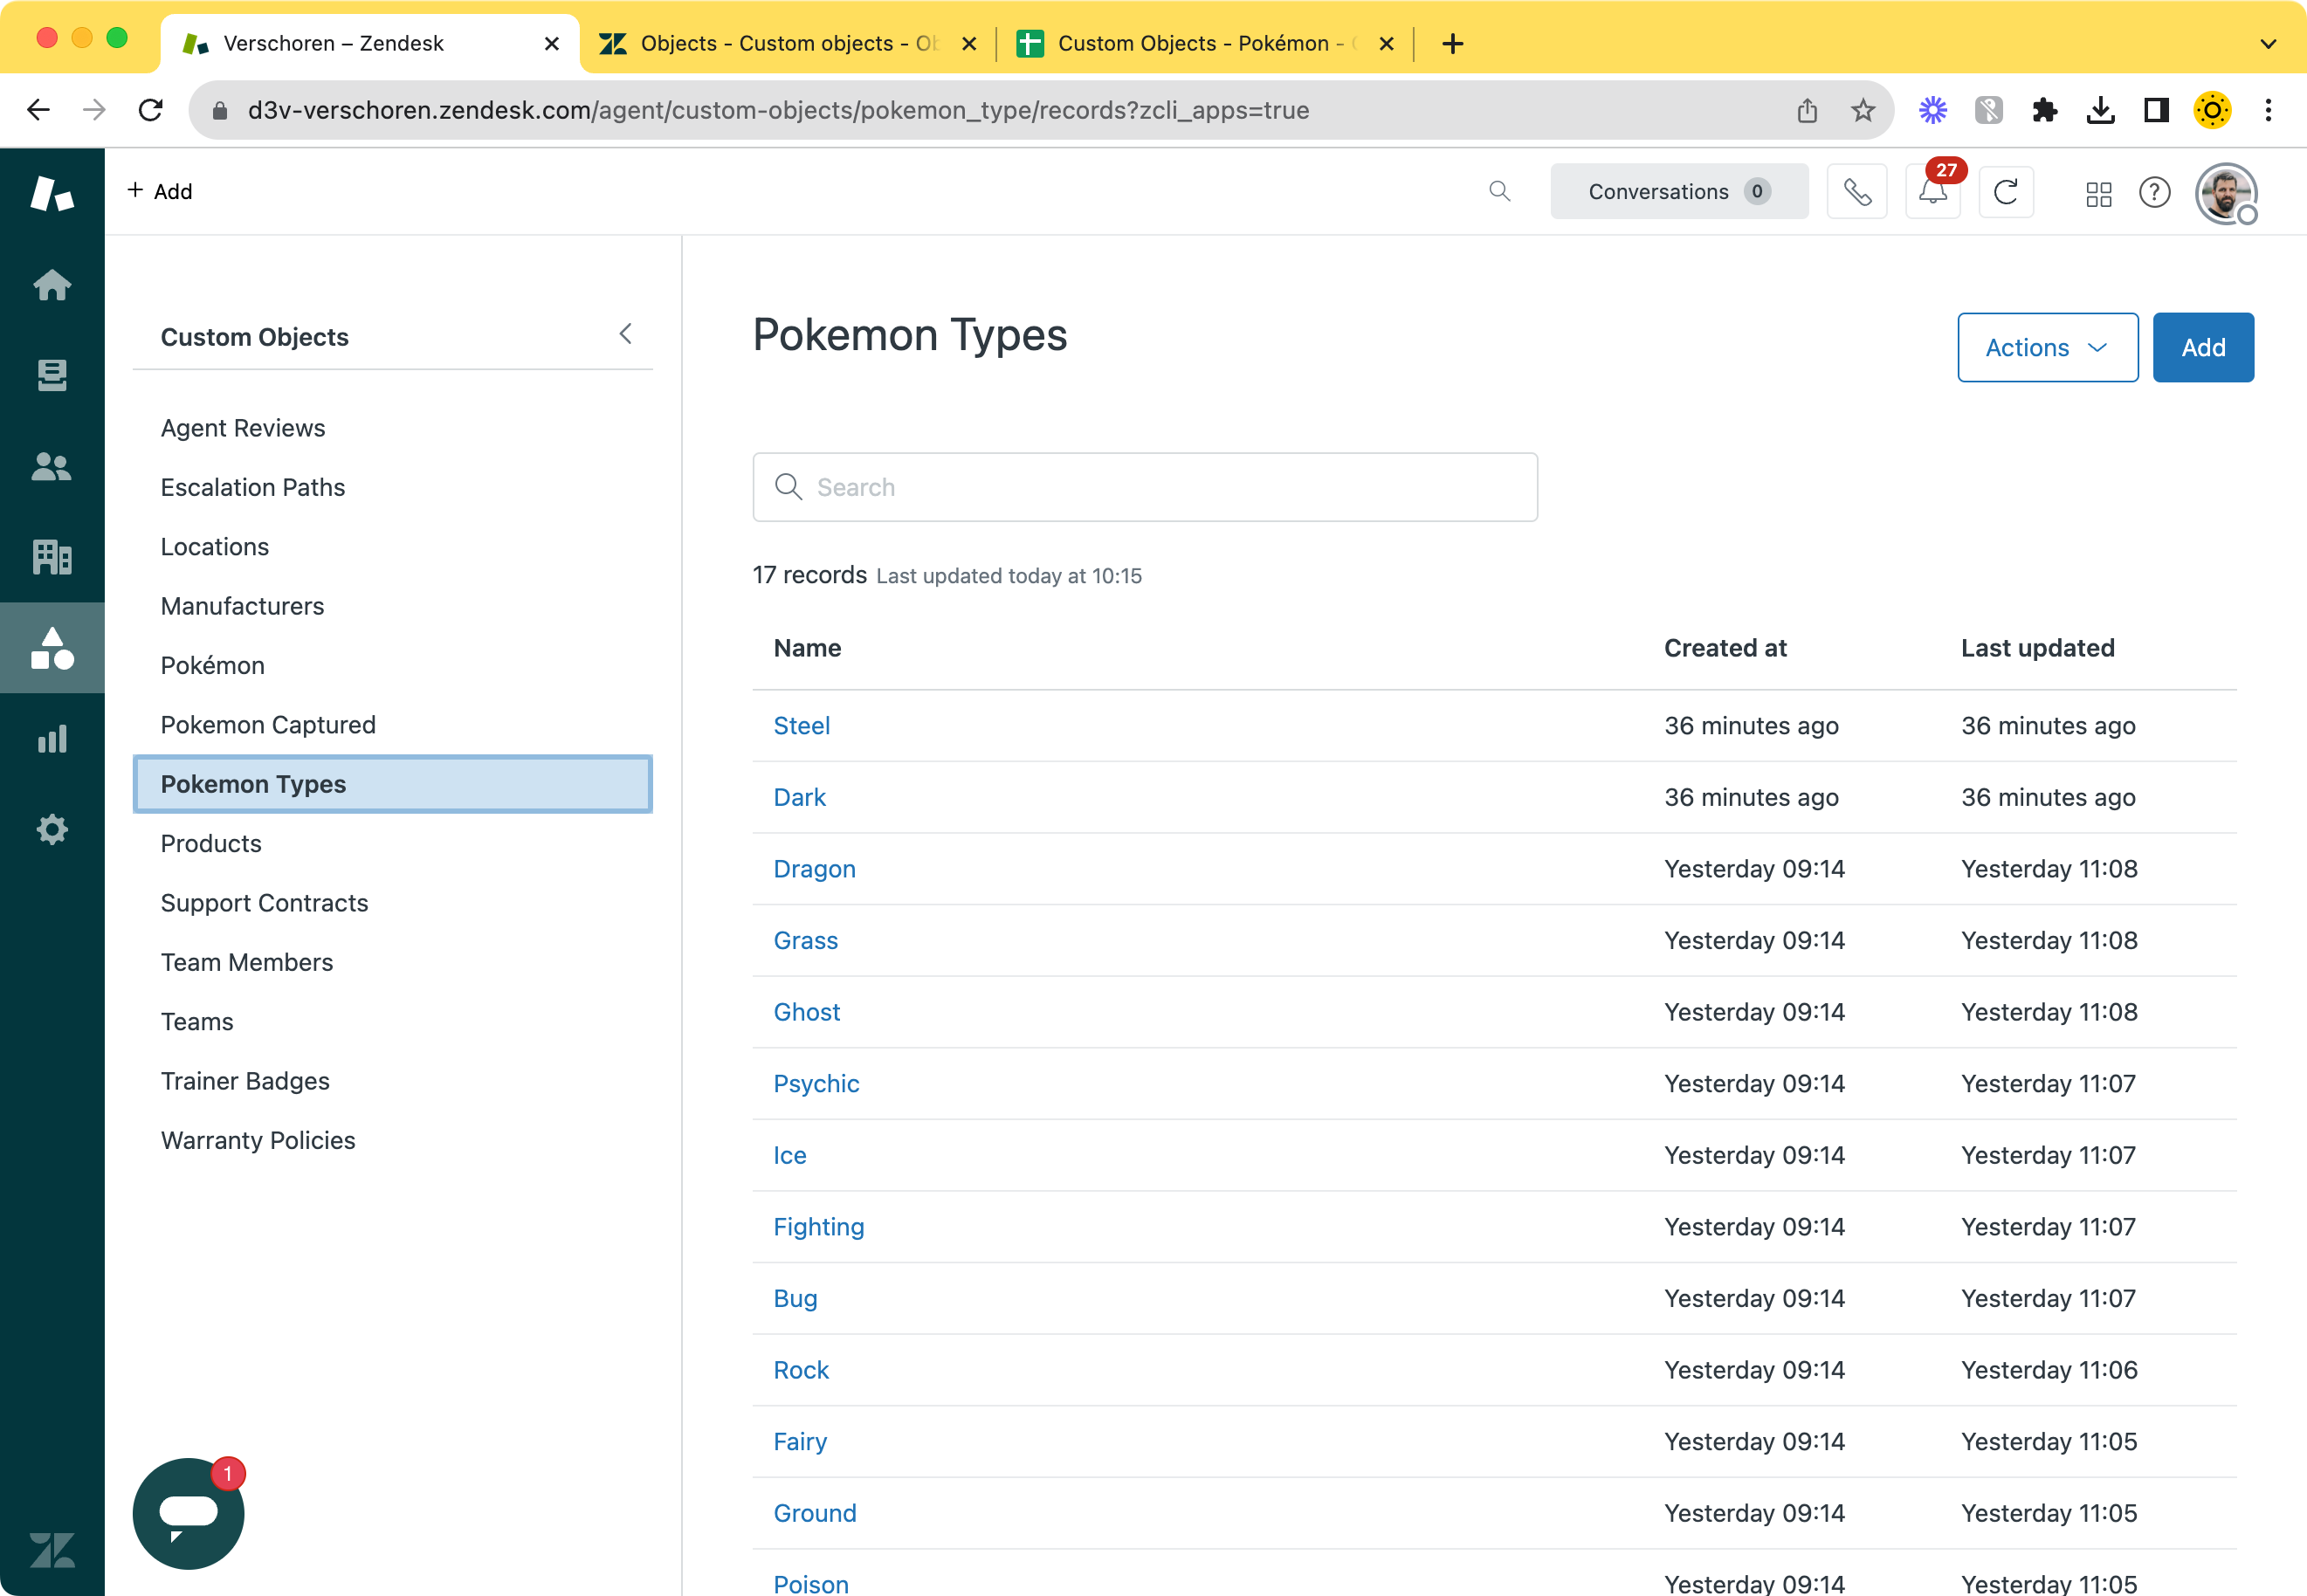The height and width of the screenshot is (1596, 2307).
Task: Open the browser tab search chevron
Action: [2267, 43]
